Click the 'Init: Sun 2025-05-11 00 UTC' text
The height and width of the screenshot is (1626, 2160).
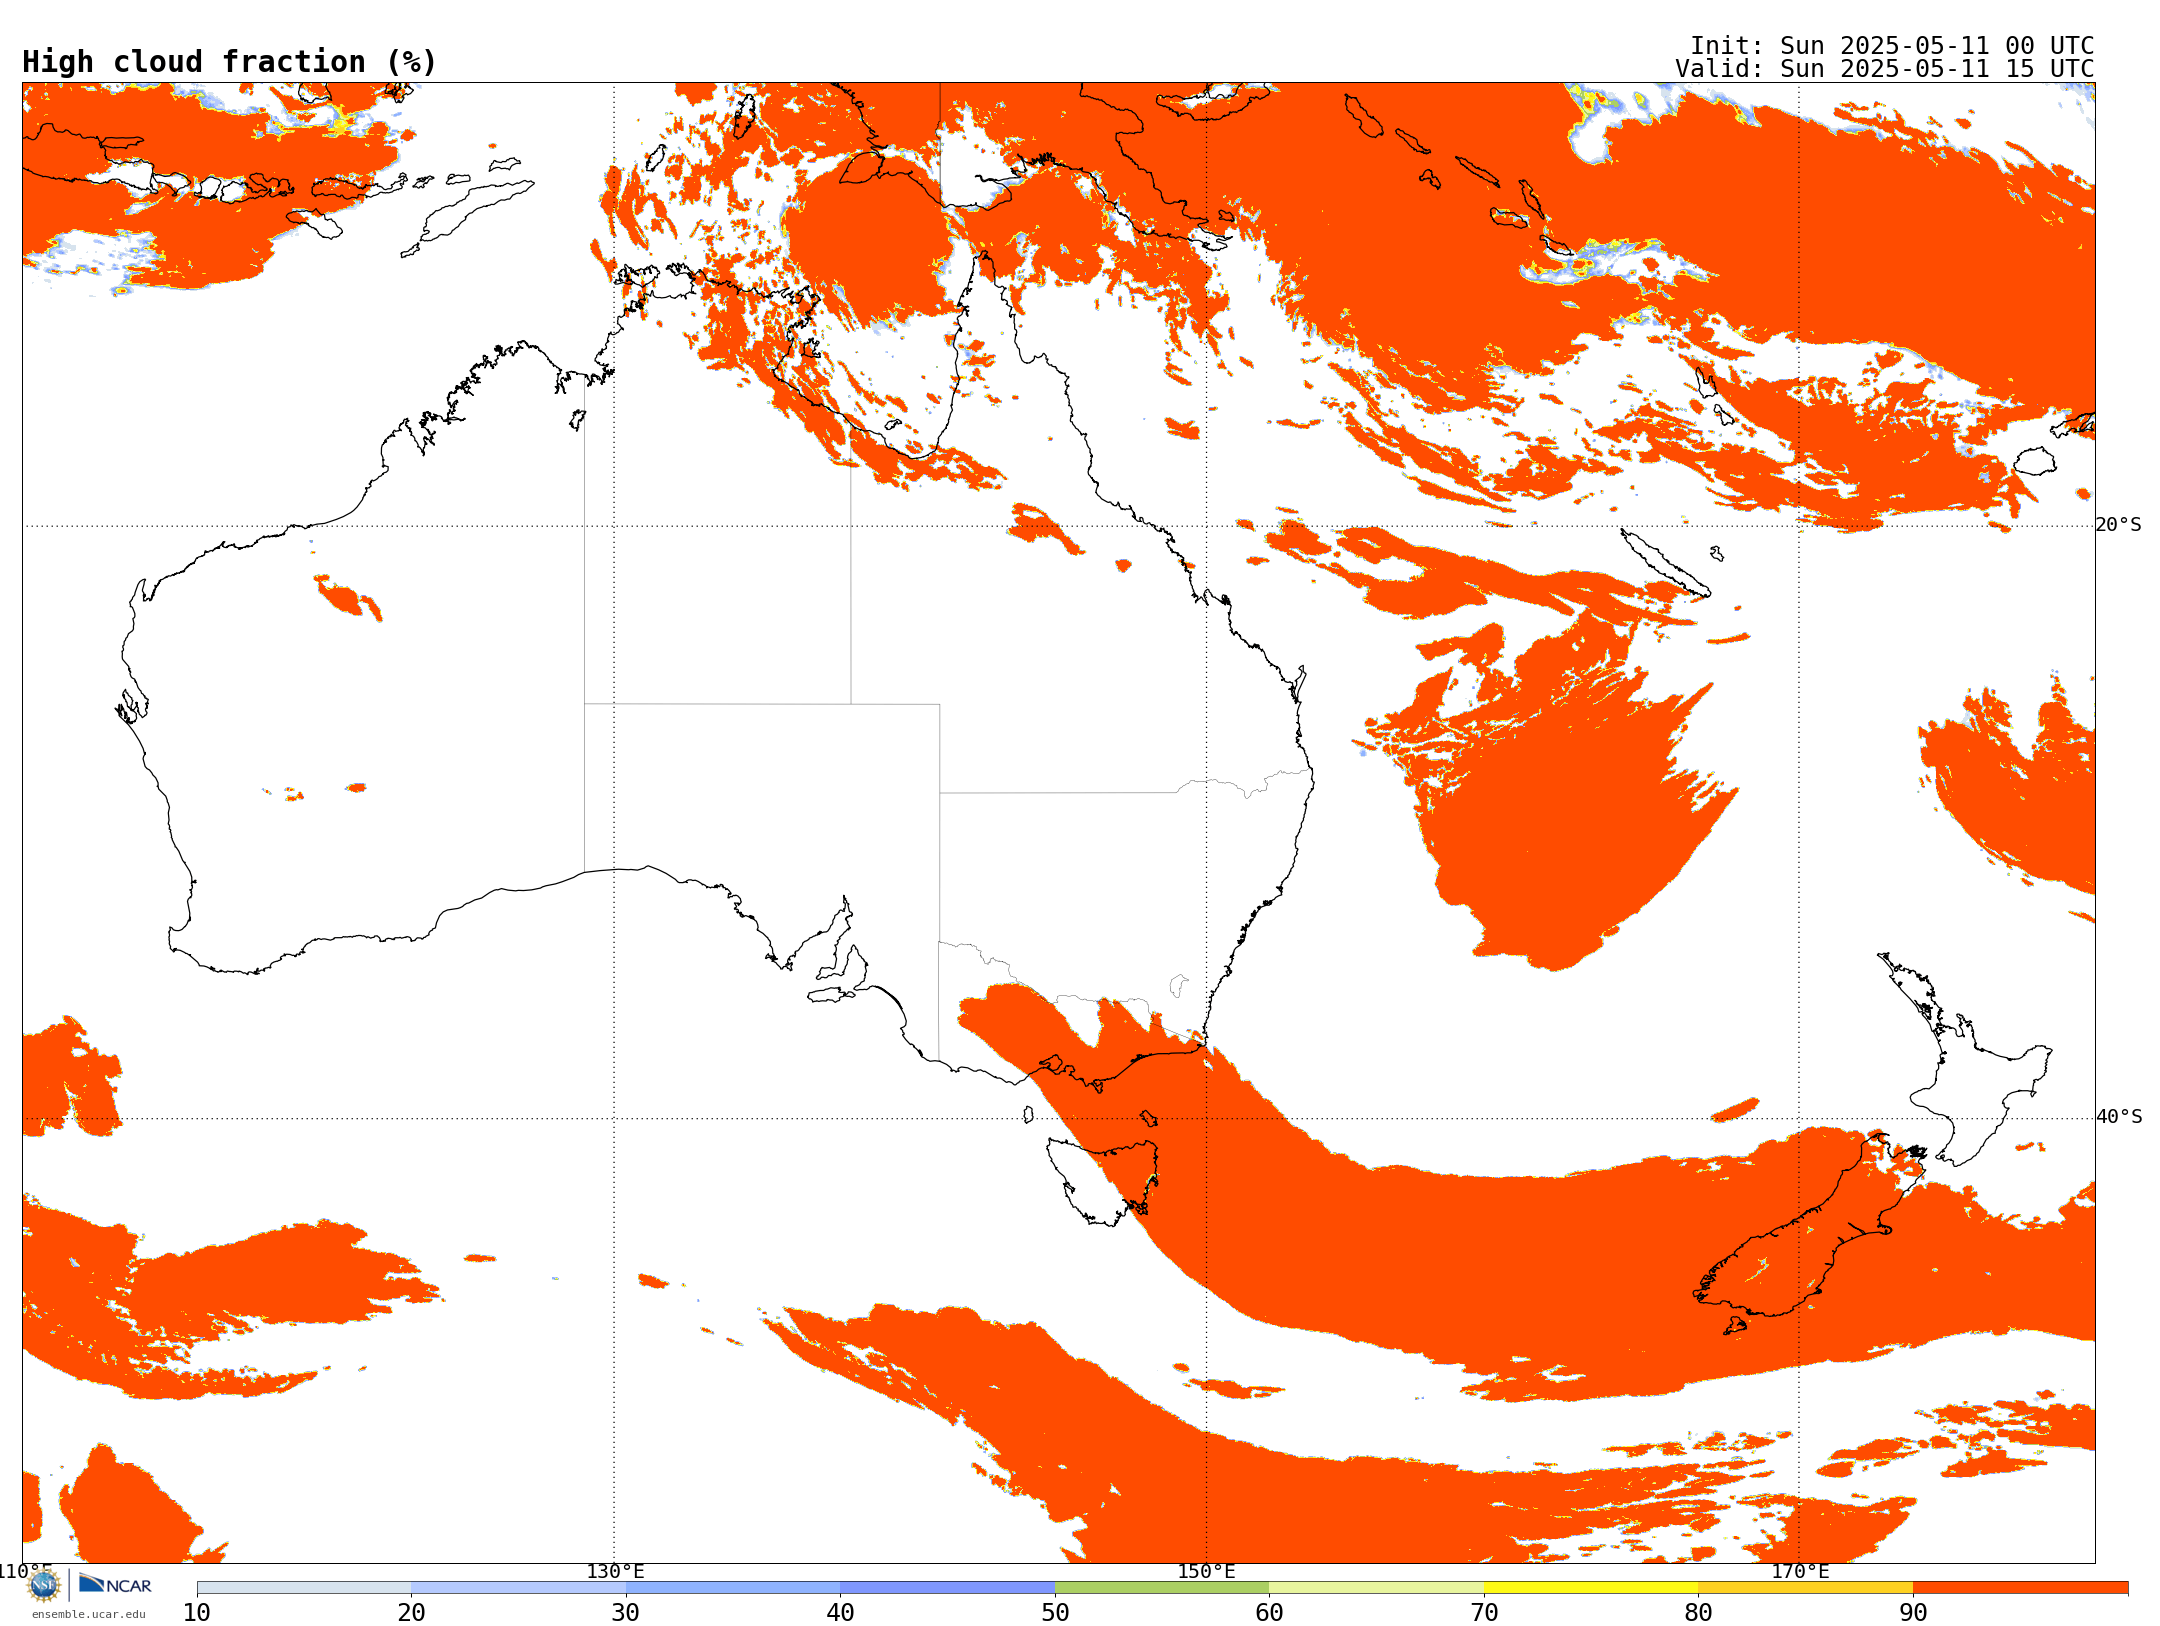(1892, 46)
